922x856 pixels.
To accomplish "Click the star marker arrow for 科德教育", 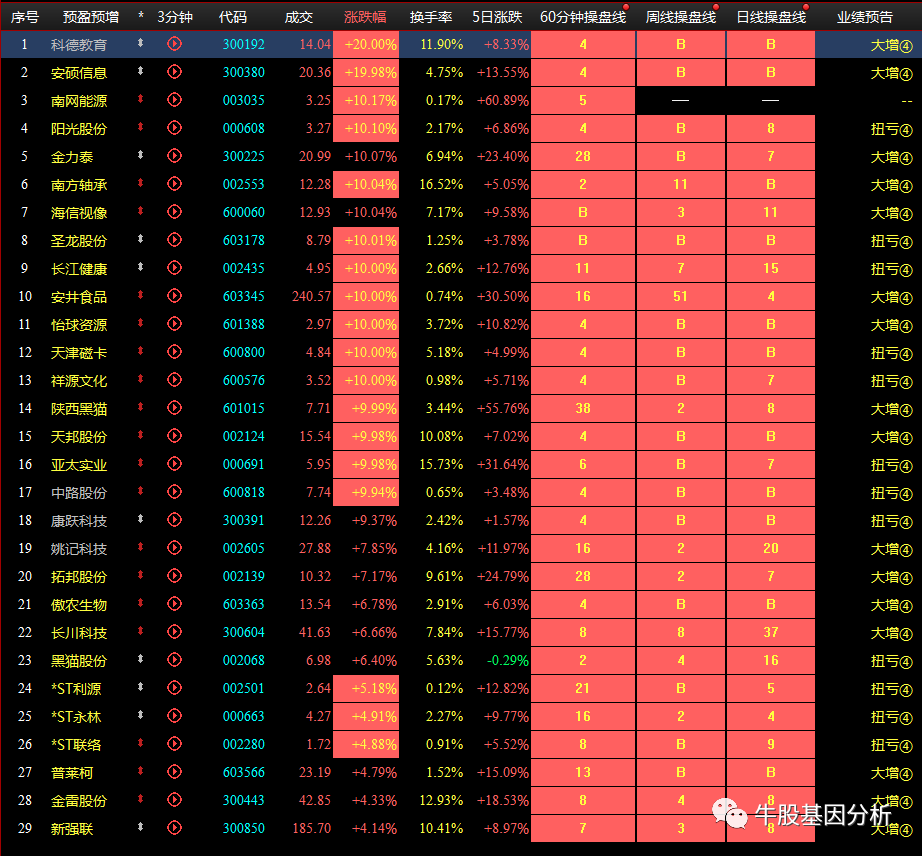I will tap(141, 43).
